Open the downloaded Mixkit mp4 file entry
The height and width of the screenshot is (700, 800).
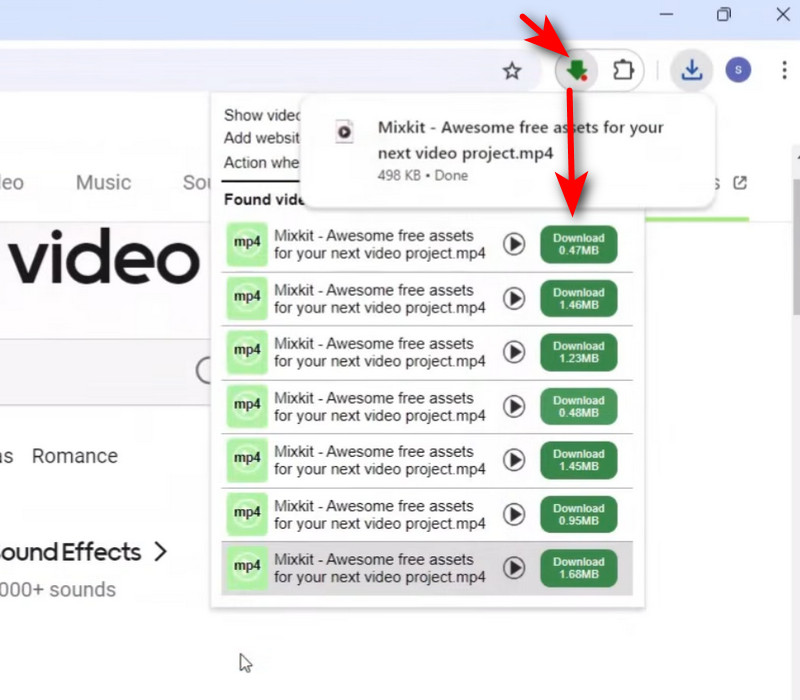coord(507,152)
